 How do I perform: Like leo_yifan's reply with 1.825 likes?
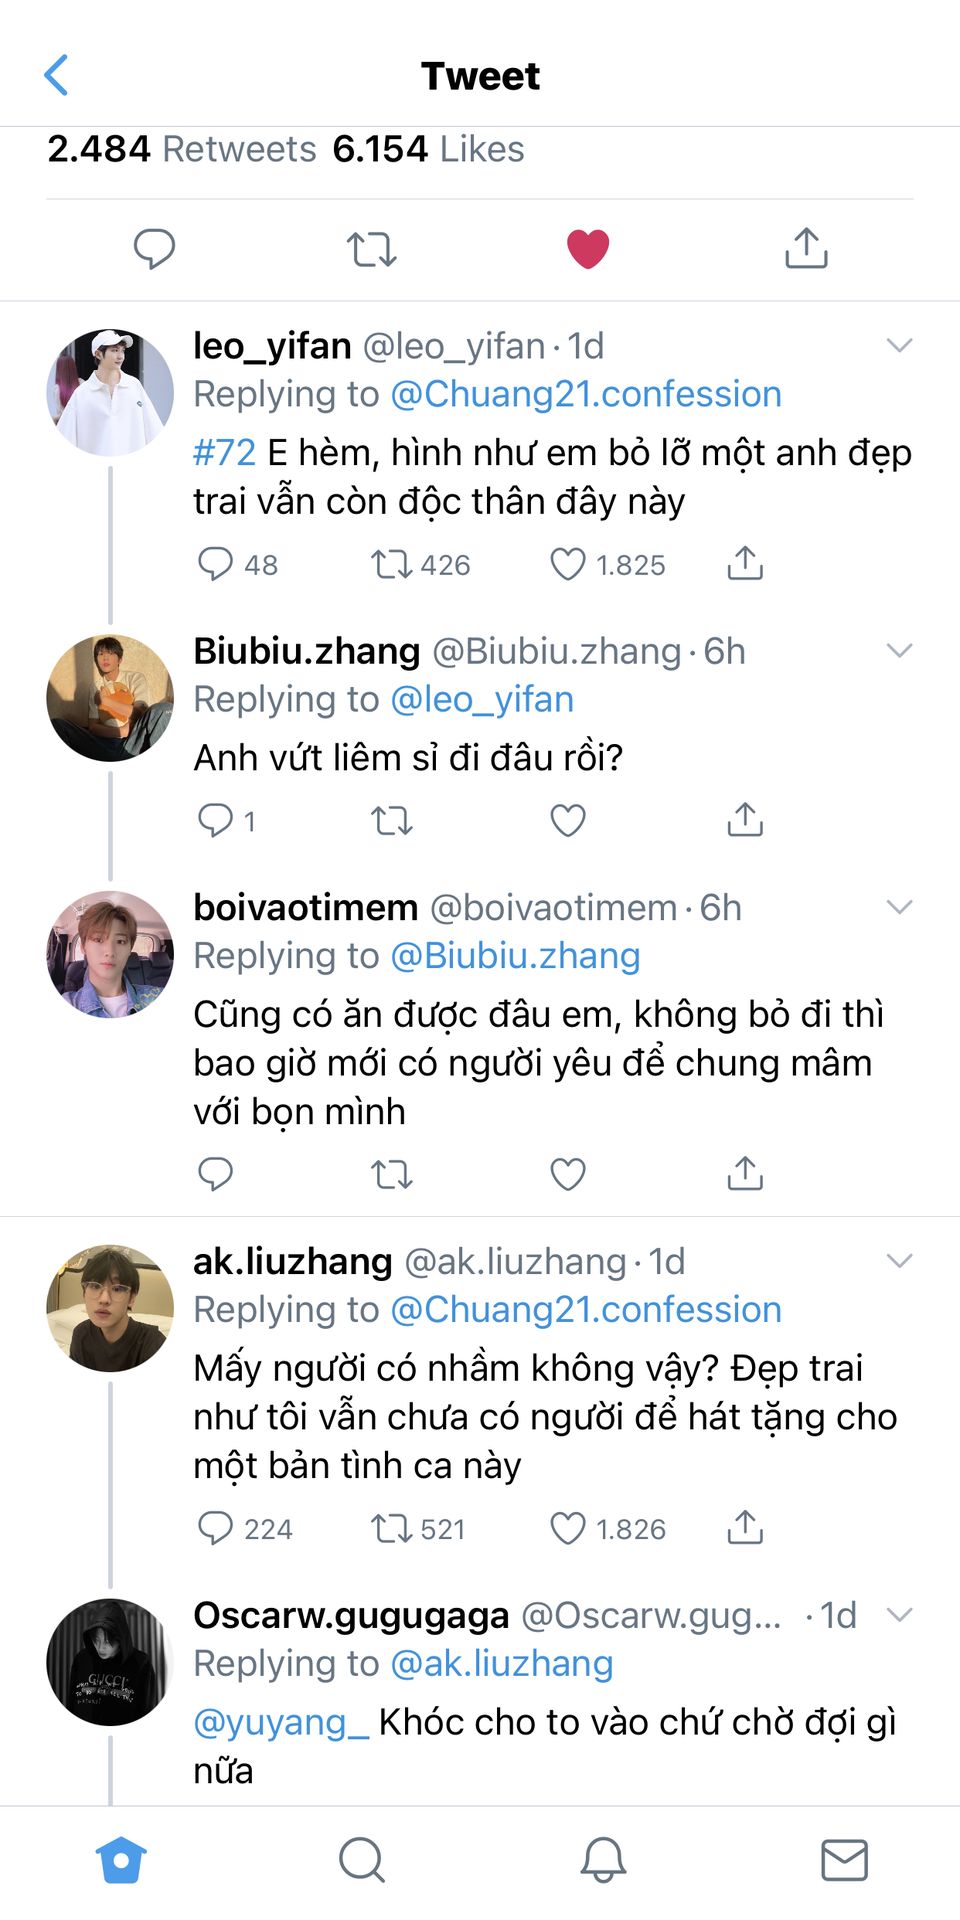point(568,564)
